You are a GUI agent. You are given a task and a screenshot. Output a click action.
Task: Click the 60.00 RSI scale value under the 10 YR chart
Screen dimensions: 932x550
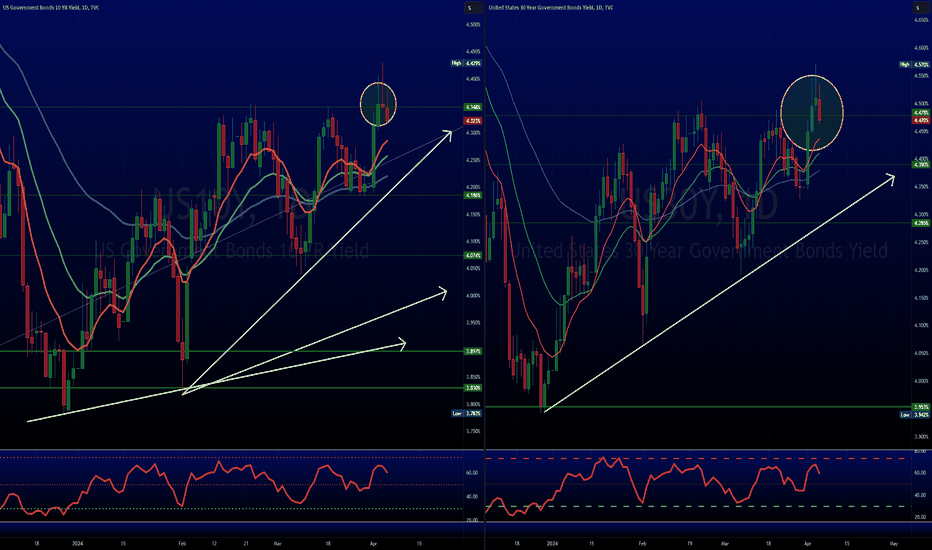[x=472, y=473]
